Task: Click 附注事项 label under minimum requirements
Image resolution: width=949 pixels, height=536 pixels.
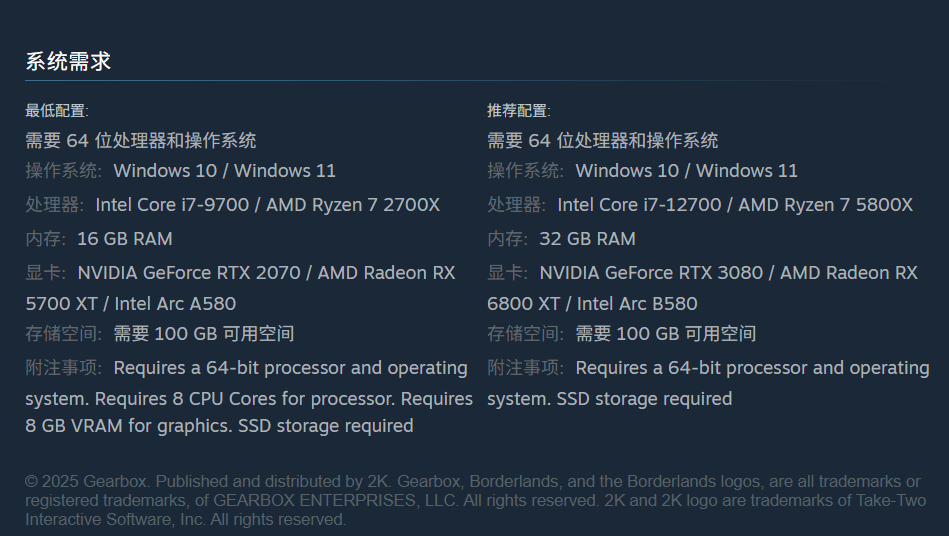Action: pyautogui.click(x=64, y=368)
